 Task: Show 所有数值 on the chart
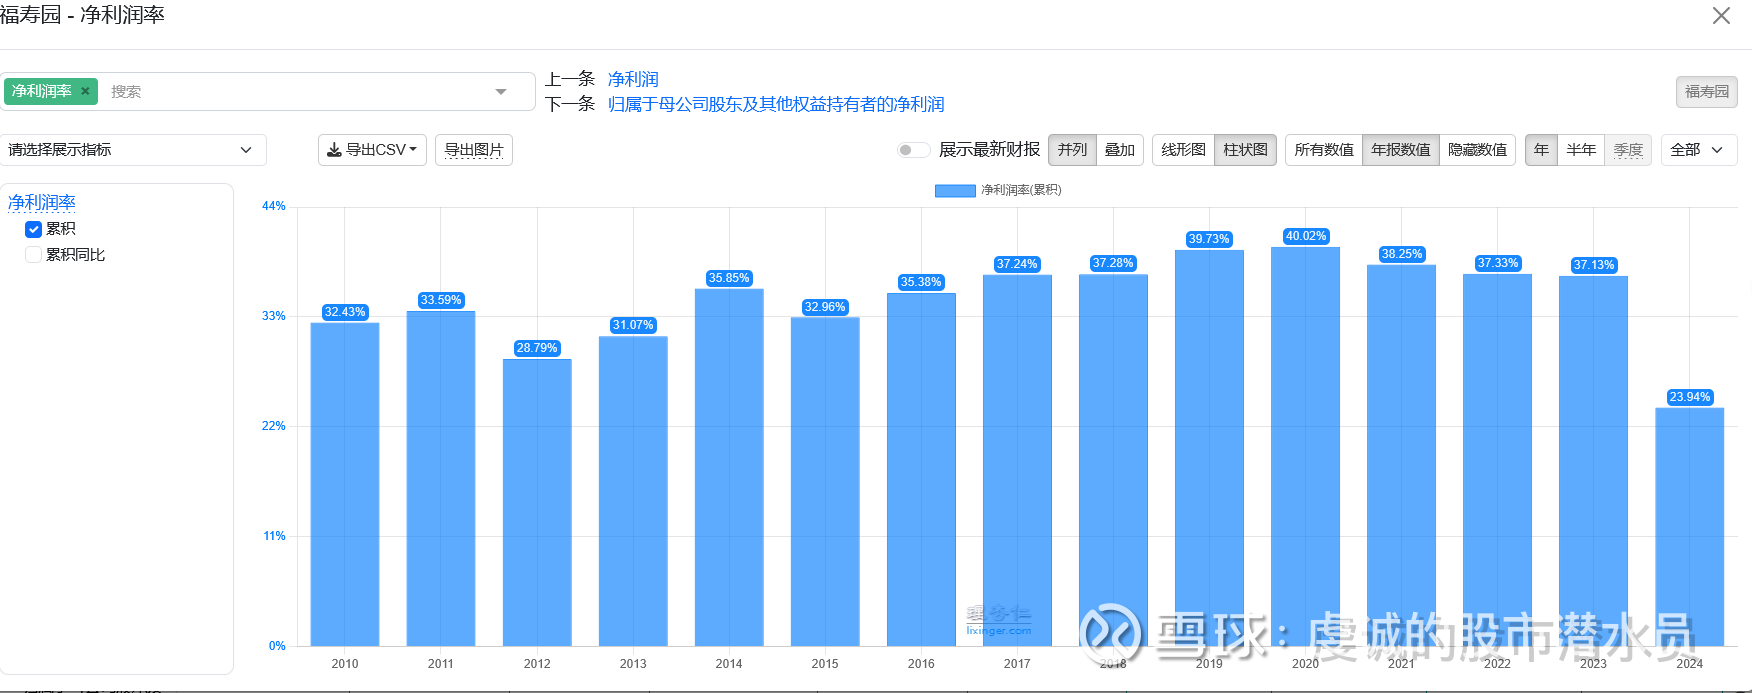pos(1324,150)
